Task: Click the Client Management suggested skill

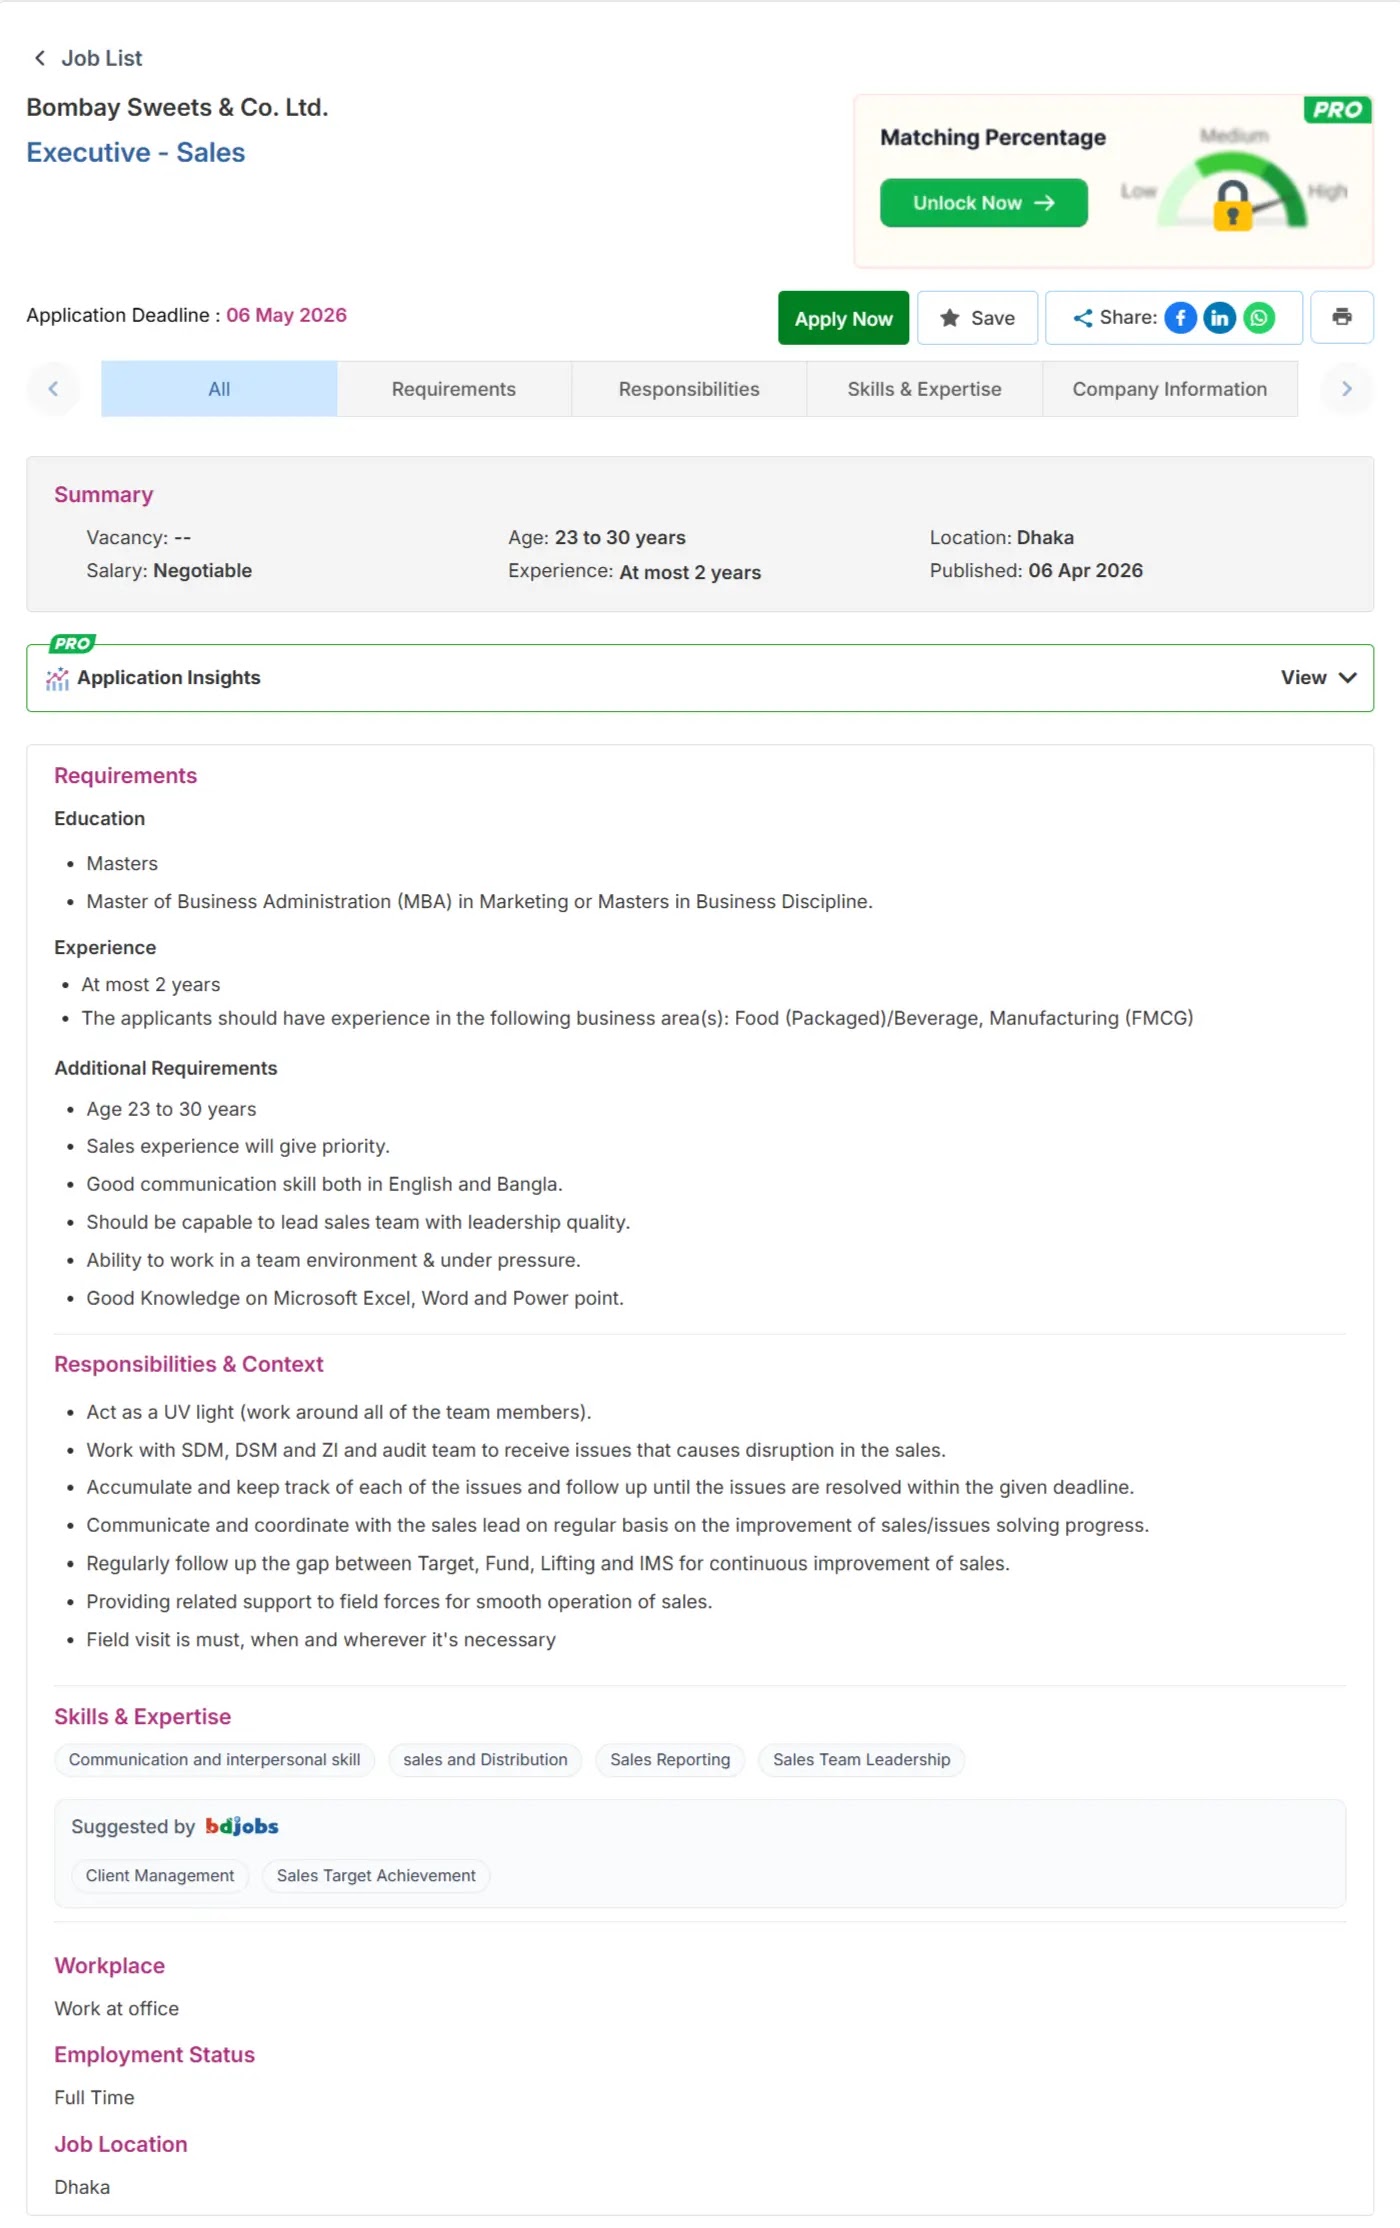Action: click(160, 1876)
